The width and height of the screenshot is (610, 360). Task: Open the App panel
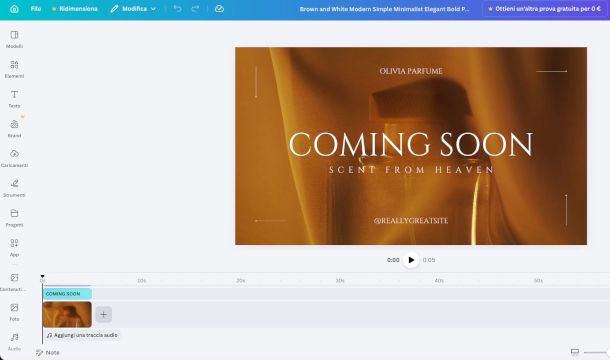[14, 248]
